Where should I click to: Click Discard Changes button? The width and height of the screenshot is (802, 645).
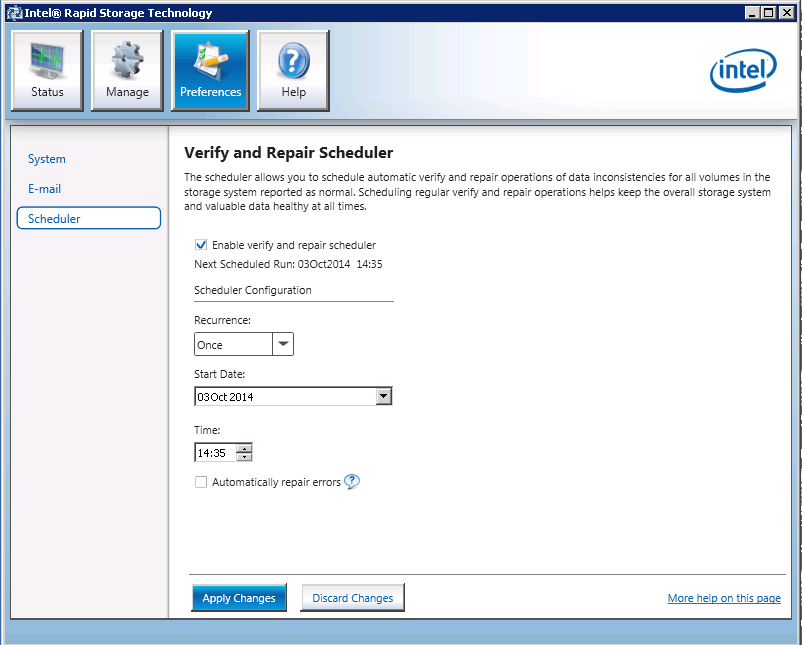click(352, 597)
